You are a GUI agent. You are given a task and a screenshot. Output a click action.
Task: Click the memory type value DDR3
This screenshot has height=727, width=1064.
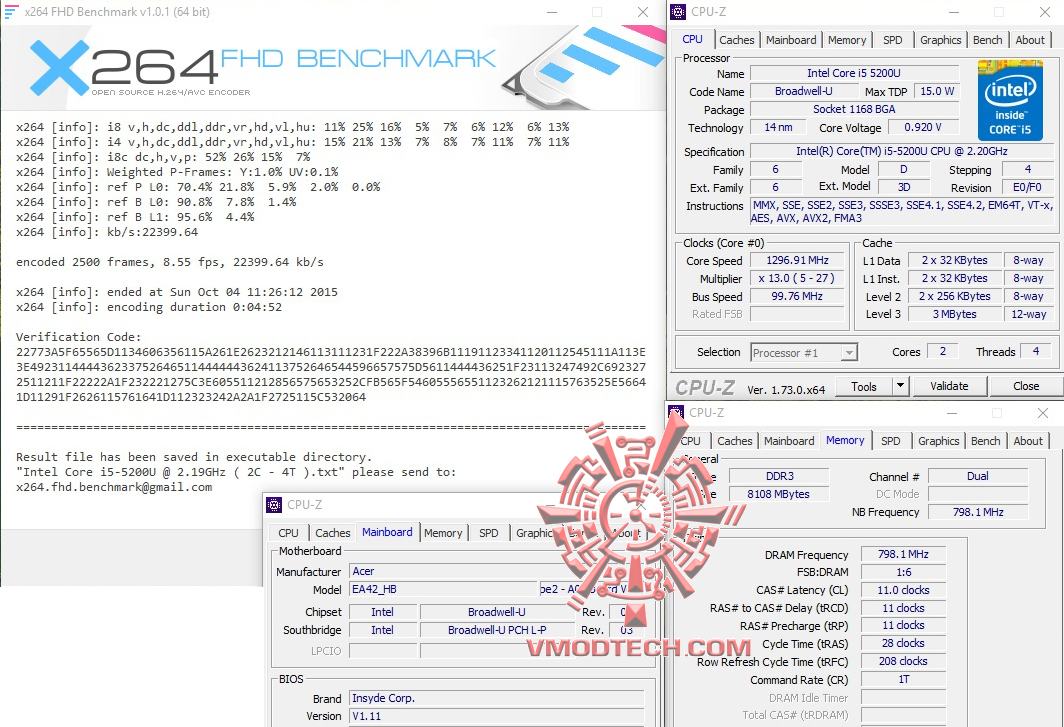click(779, 477)
